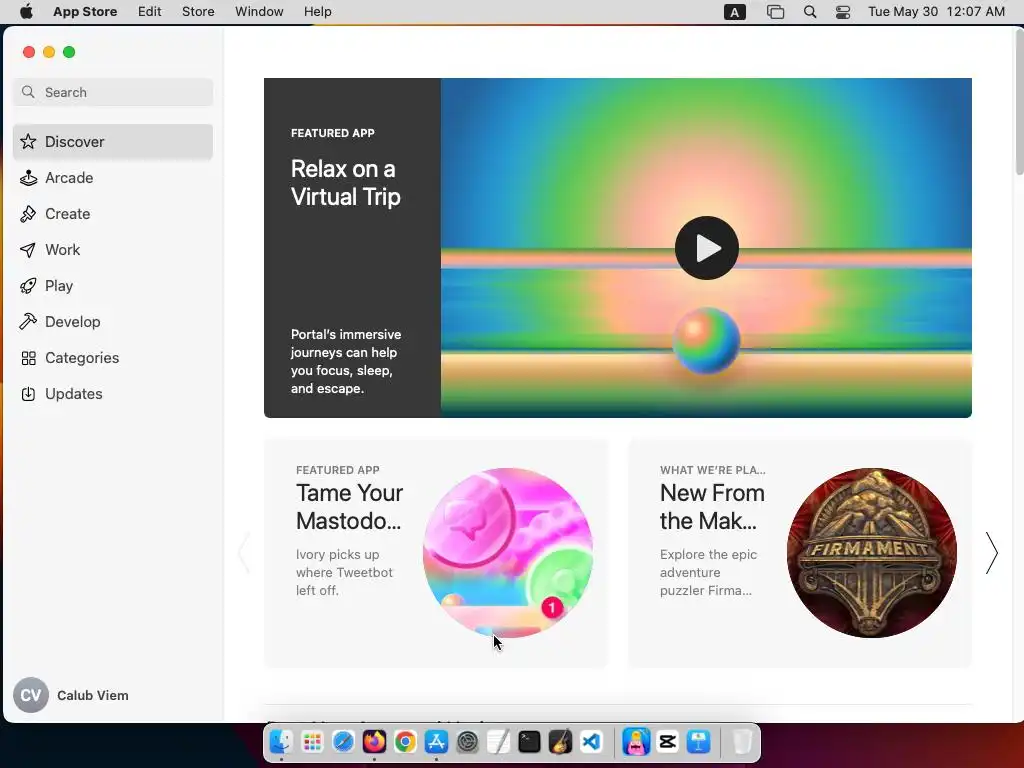The image size is (1024, 768).
Task: Open the Play section
Action: [x=113, y=285]
